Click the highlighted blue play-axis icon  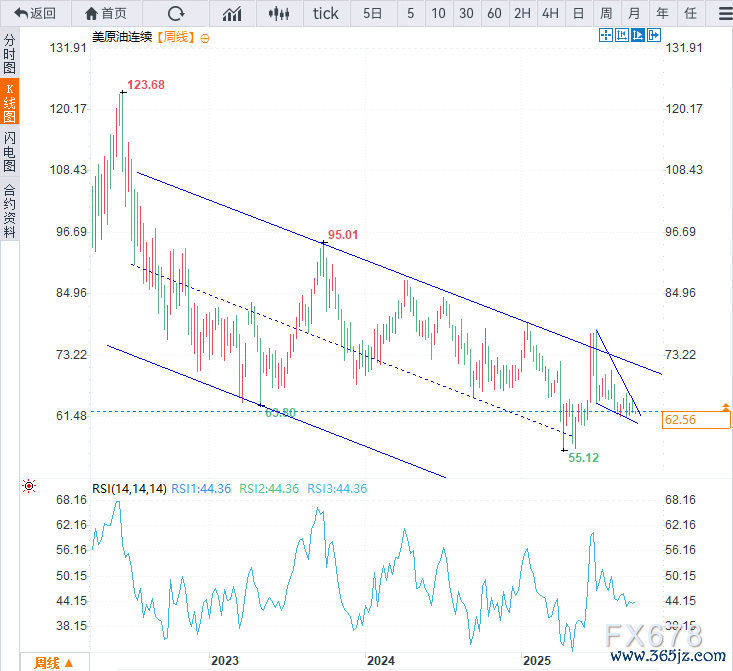(638, 36)
